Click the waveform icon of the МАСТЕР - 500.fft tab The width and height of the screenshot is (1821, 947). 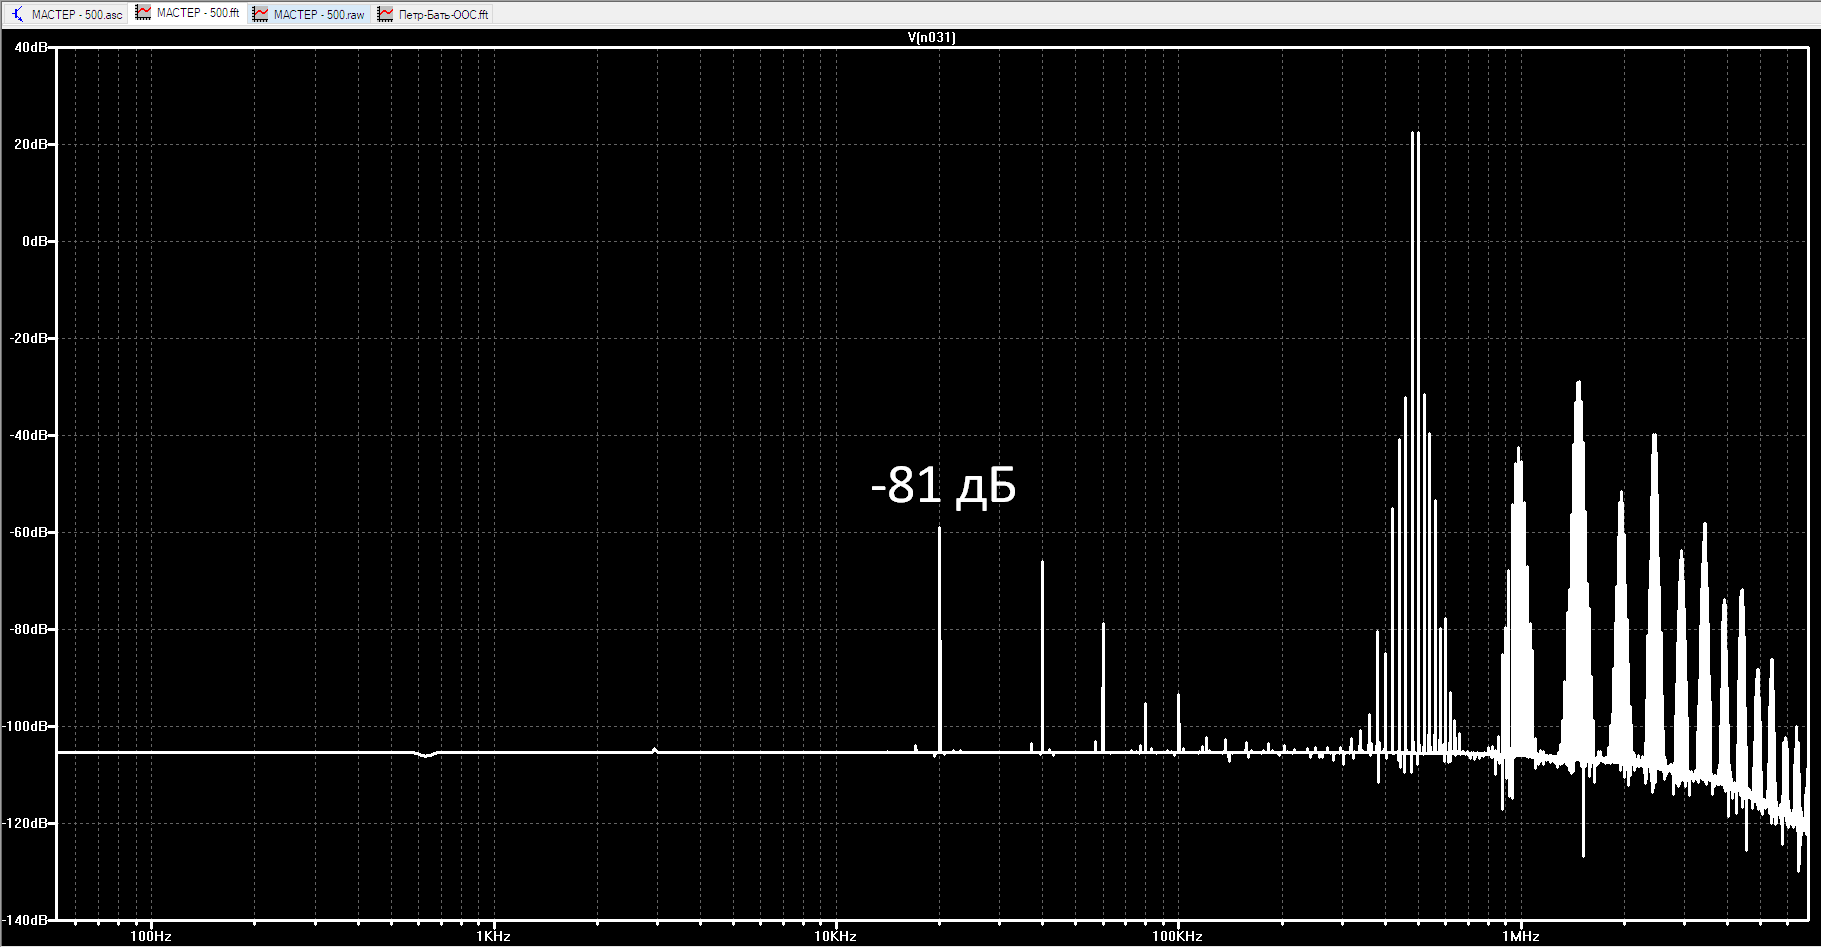[143, 13]
